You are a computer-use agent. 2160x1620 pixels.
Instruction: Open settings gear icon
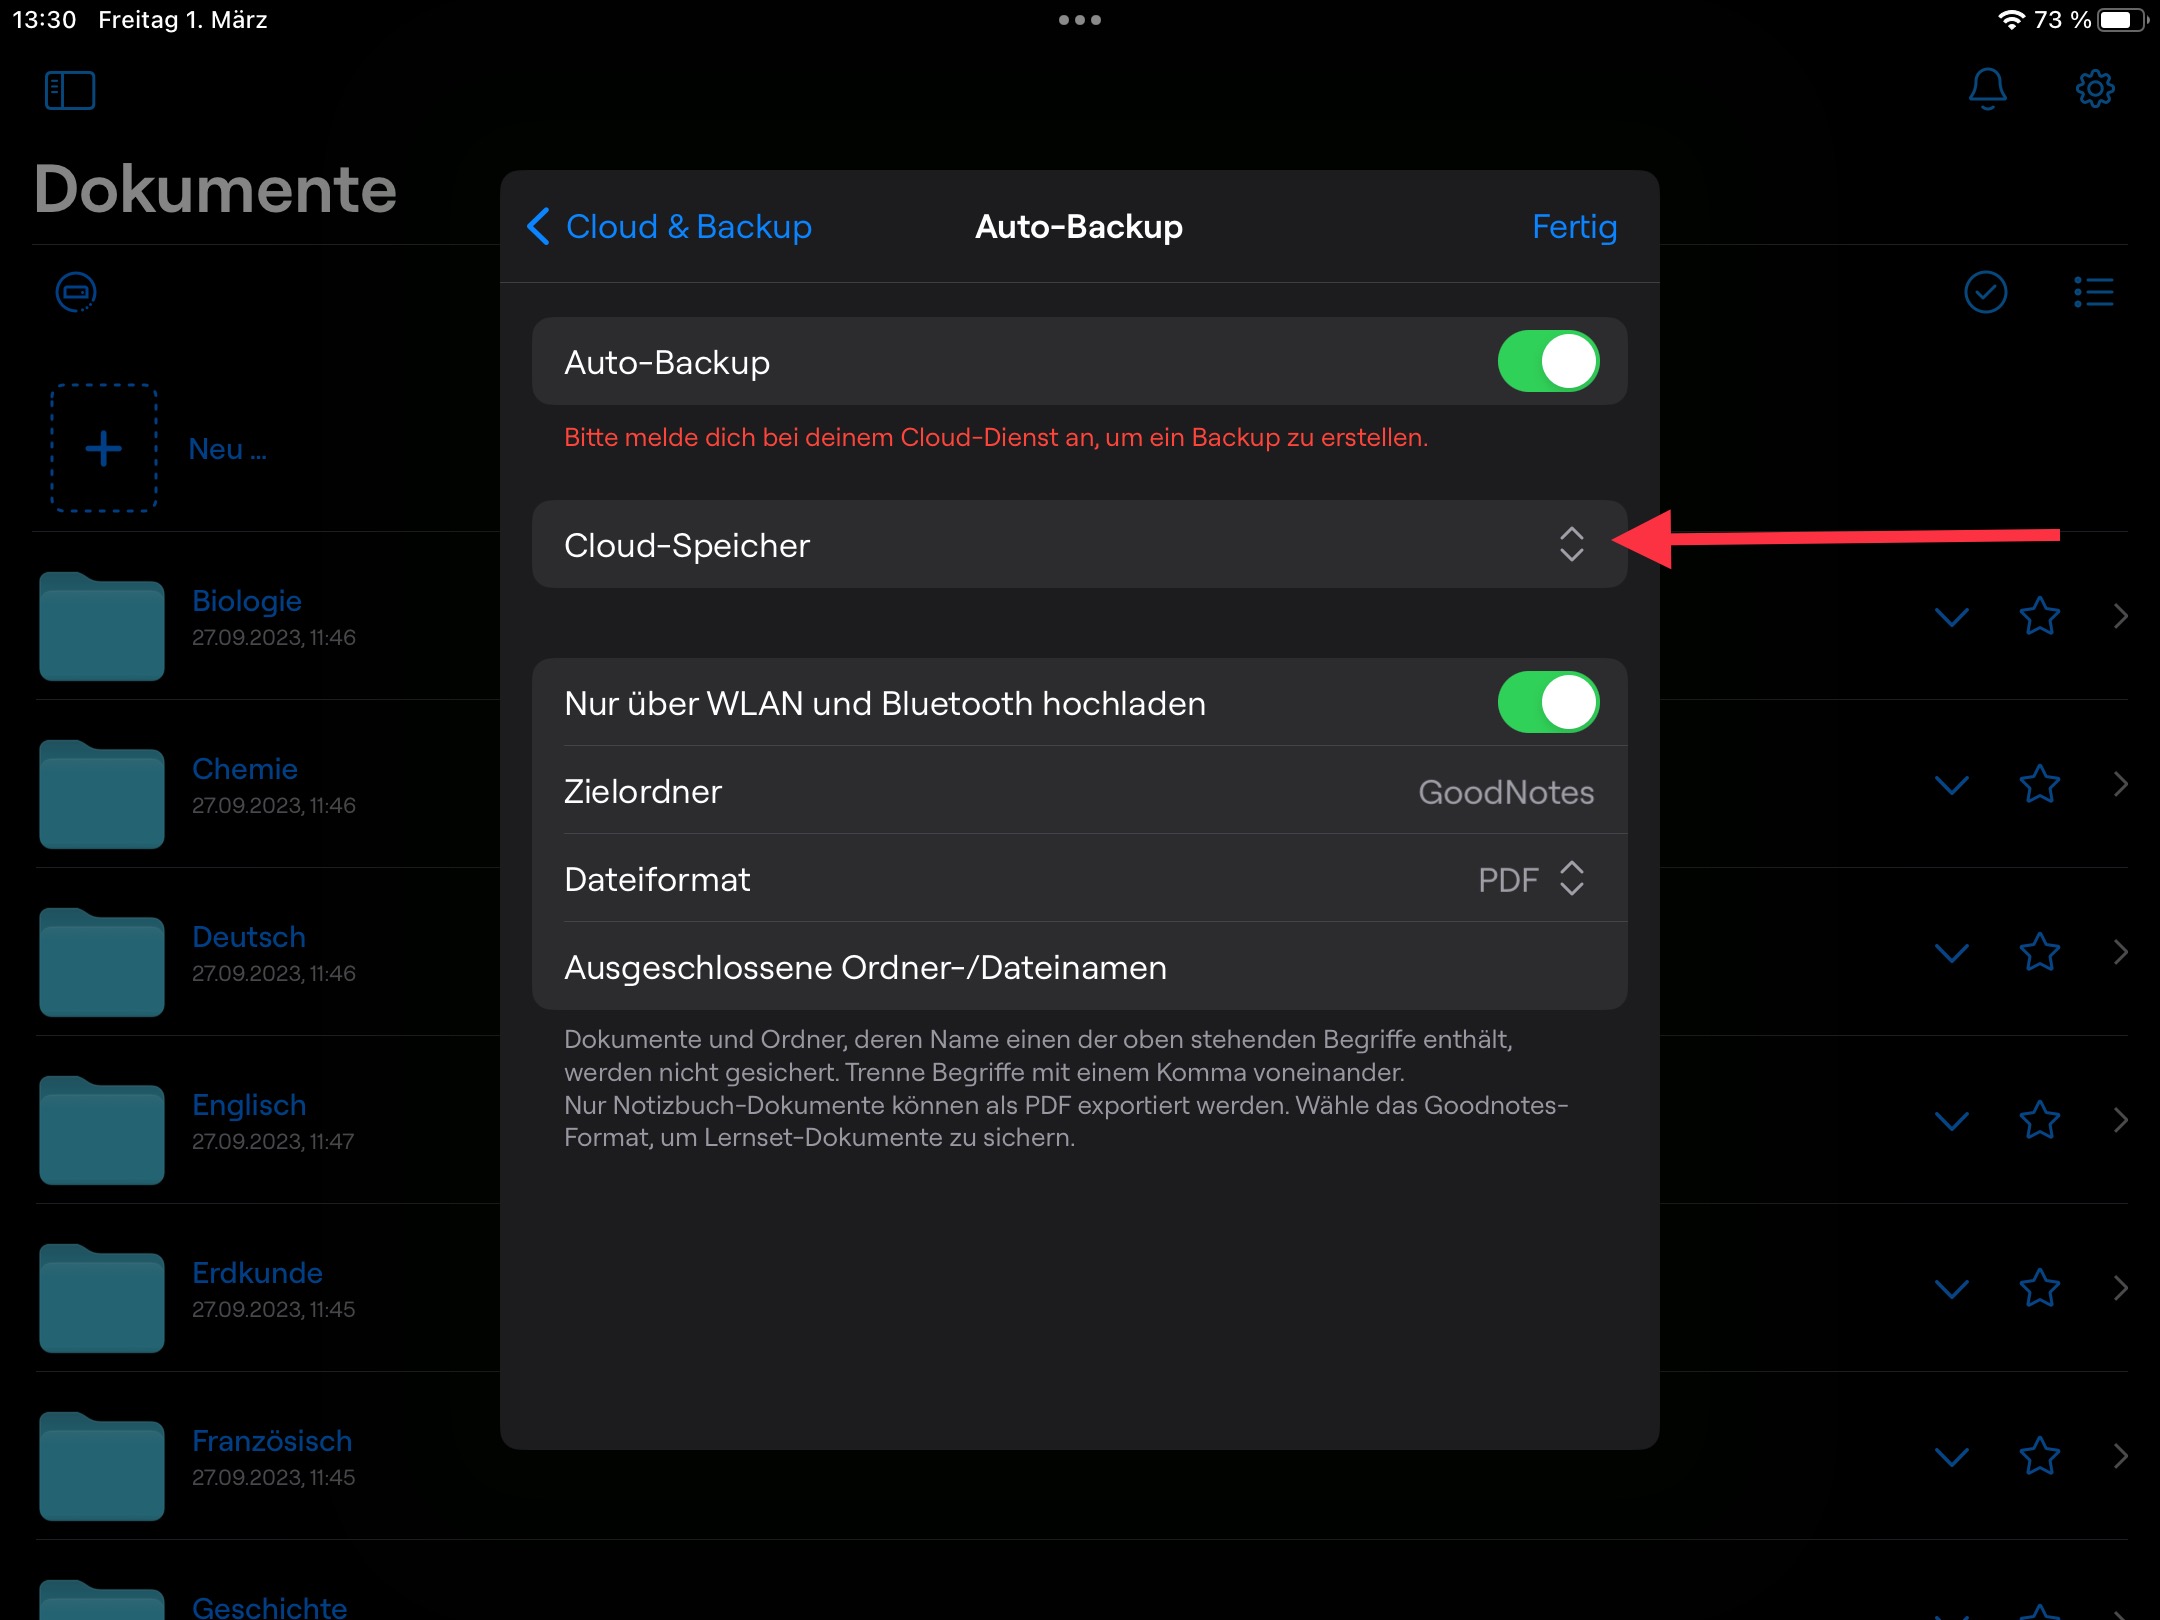[x=2094, y=89]
